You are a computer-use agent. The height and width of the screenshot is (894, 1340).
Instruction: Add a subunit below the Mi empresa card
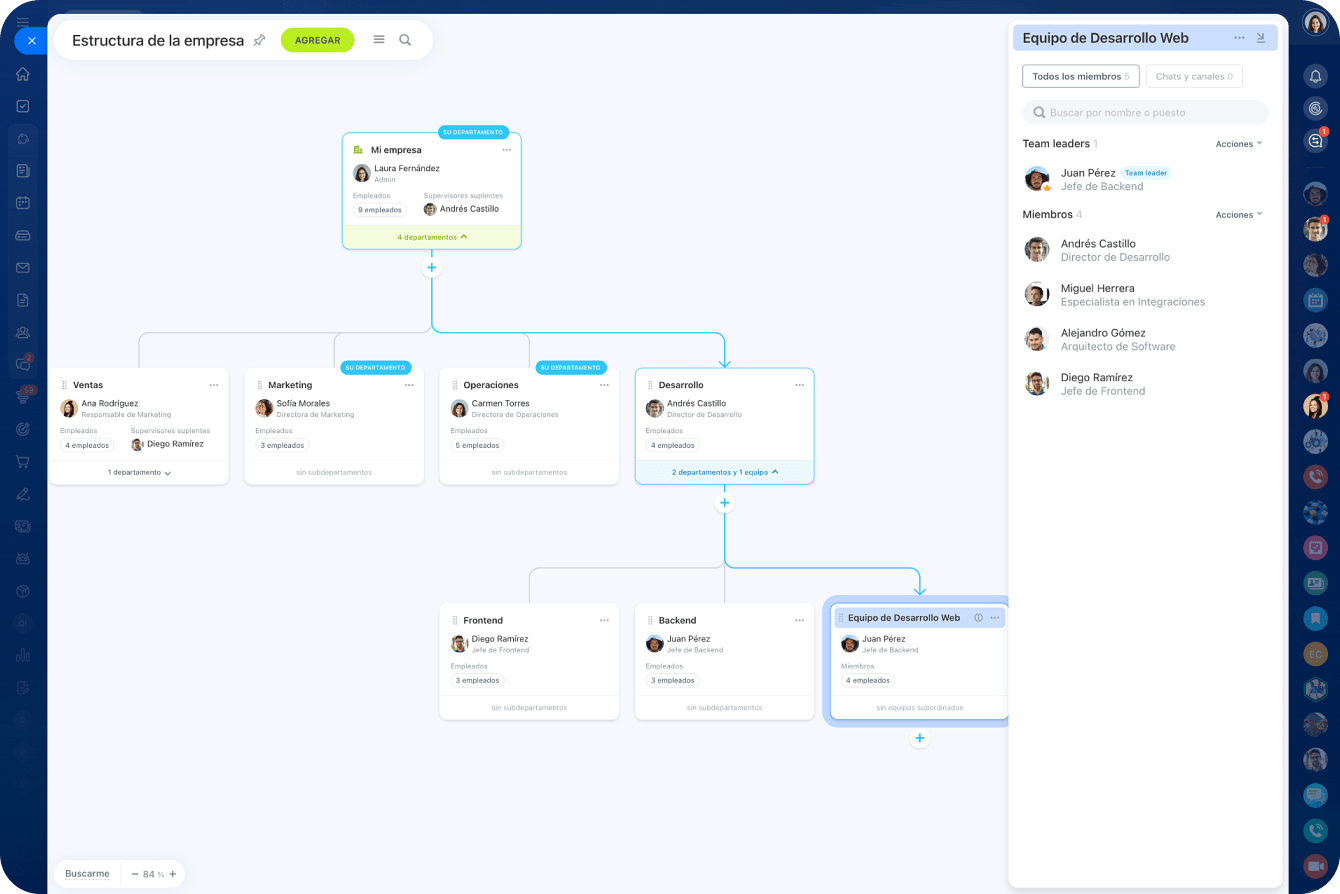point(432,268)
